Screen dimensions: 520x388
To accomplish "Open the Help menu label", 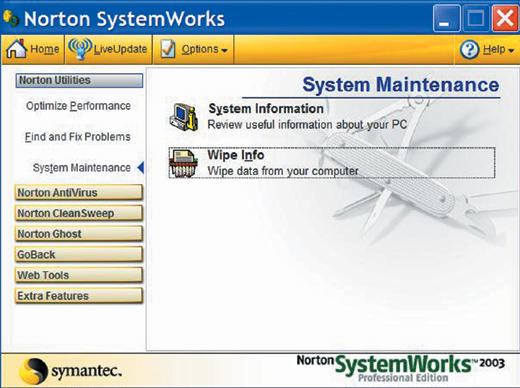I will [x=494, y=49].
